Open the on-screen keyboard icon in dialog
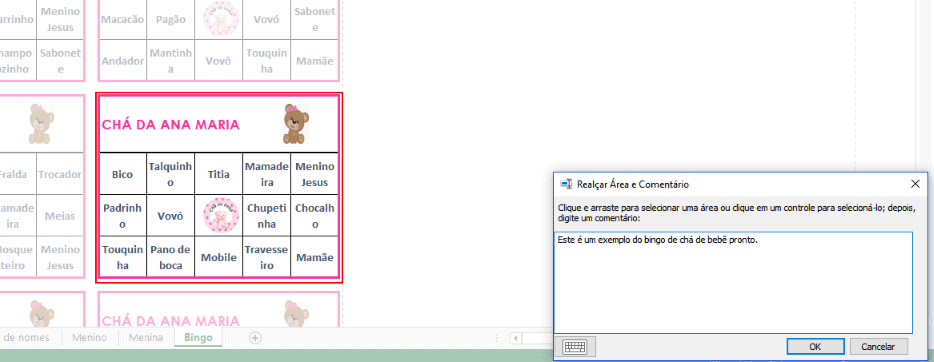 point(575,347)
